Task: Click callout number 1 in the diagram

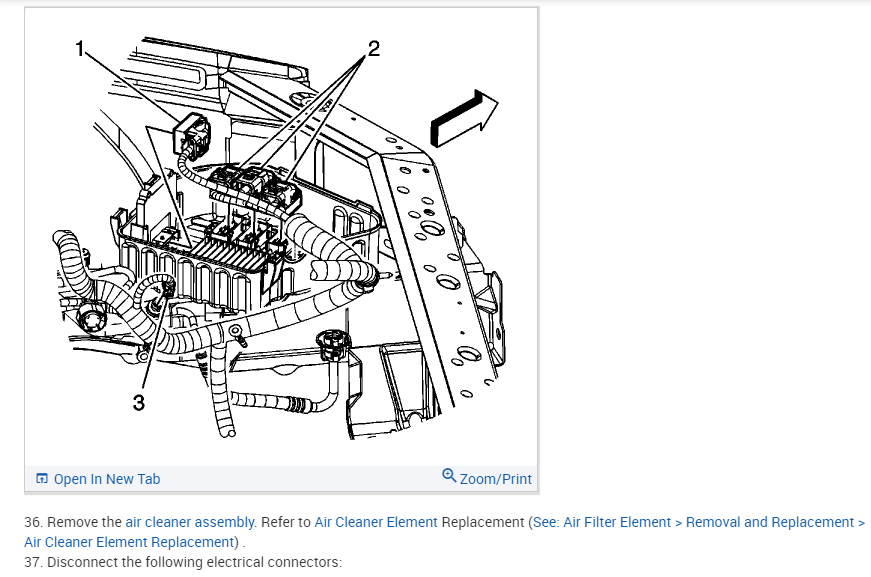Action: point(79,49)
